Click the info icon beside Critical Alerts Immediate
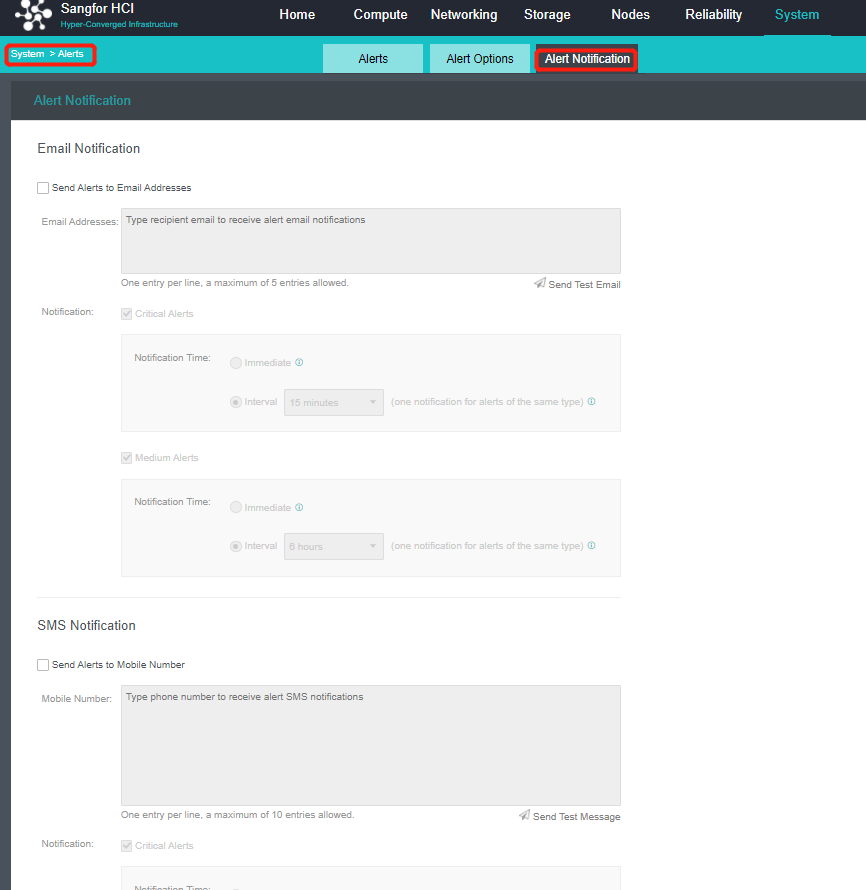 coord(299,362)
